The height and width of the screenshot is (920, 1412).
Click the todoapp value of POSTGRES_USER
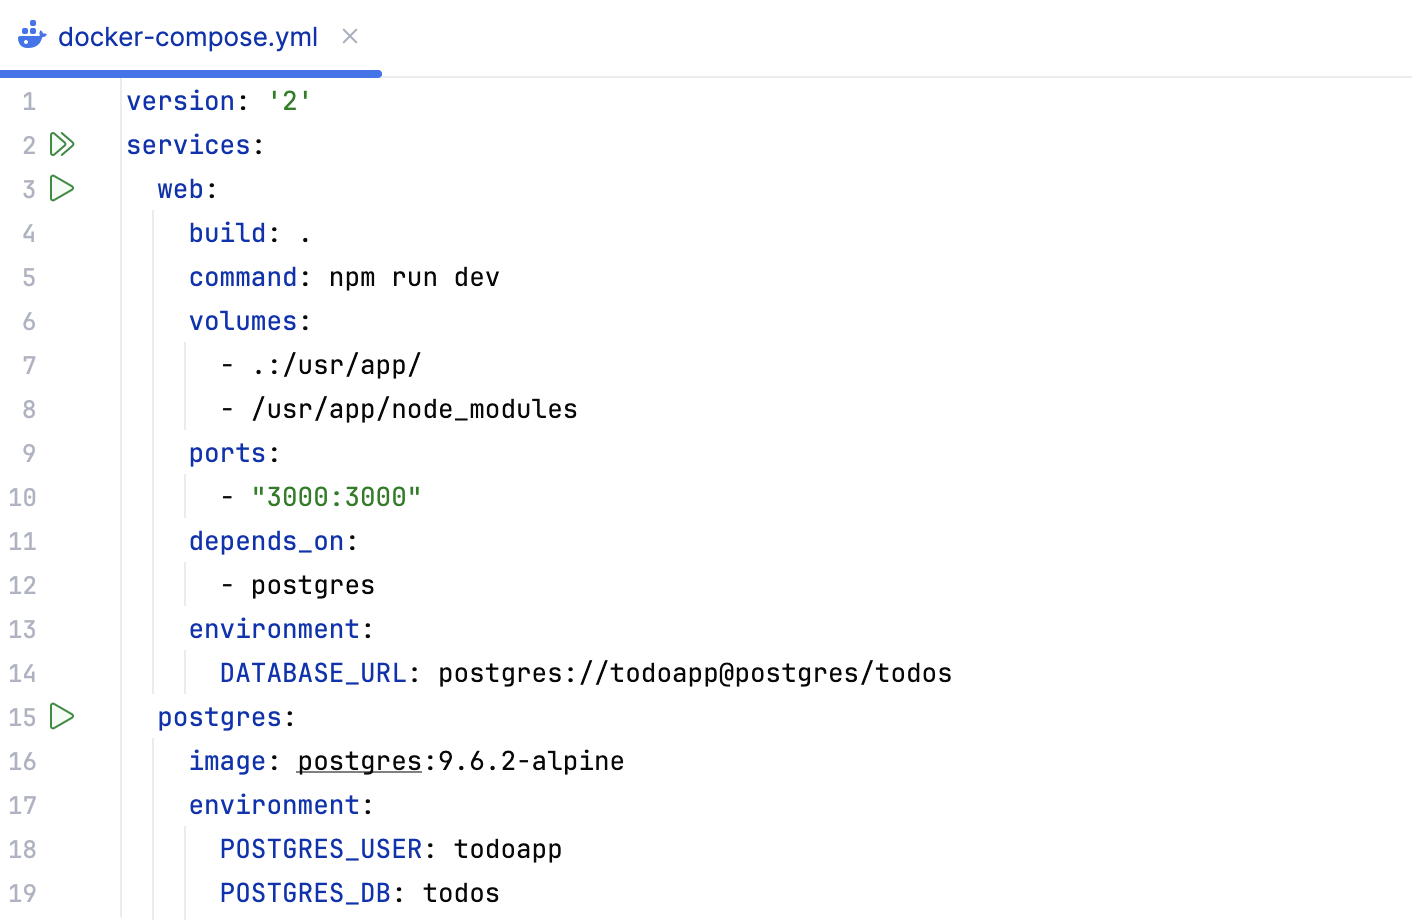508,849
